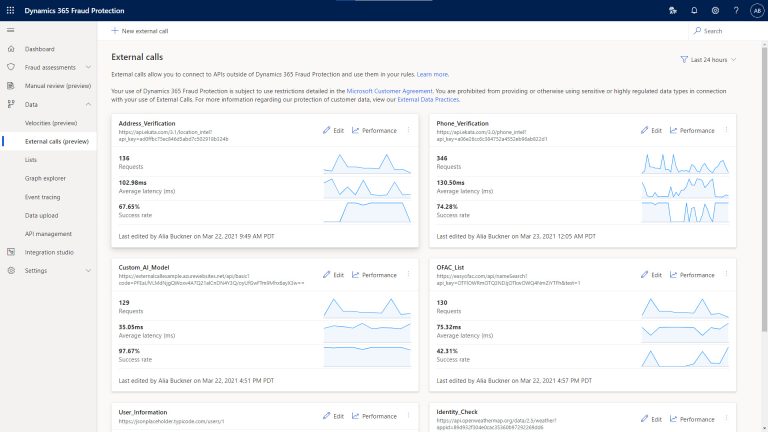
Task: Open the AB account avatar
Action: click(757, 10)
